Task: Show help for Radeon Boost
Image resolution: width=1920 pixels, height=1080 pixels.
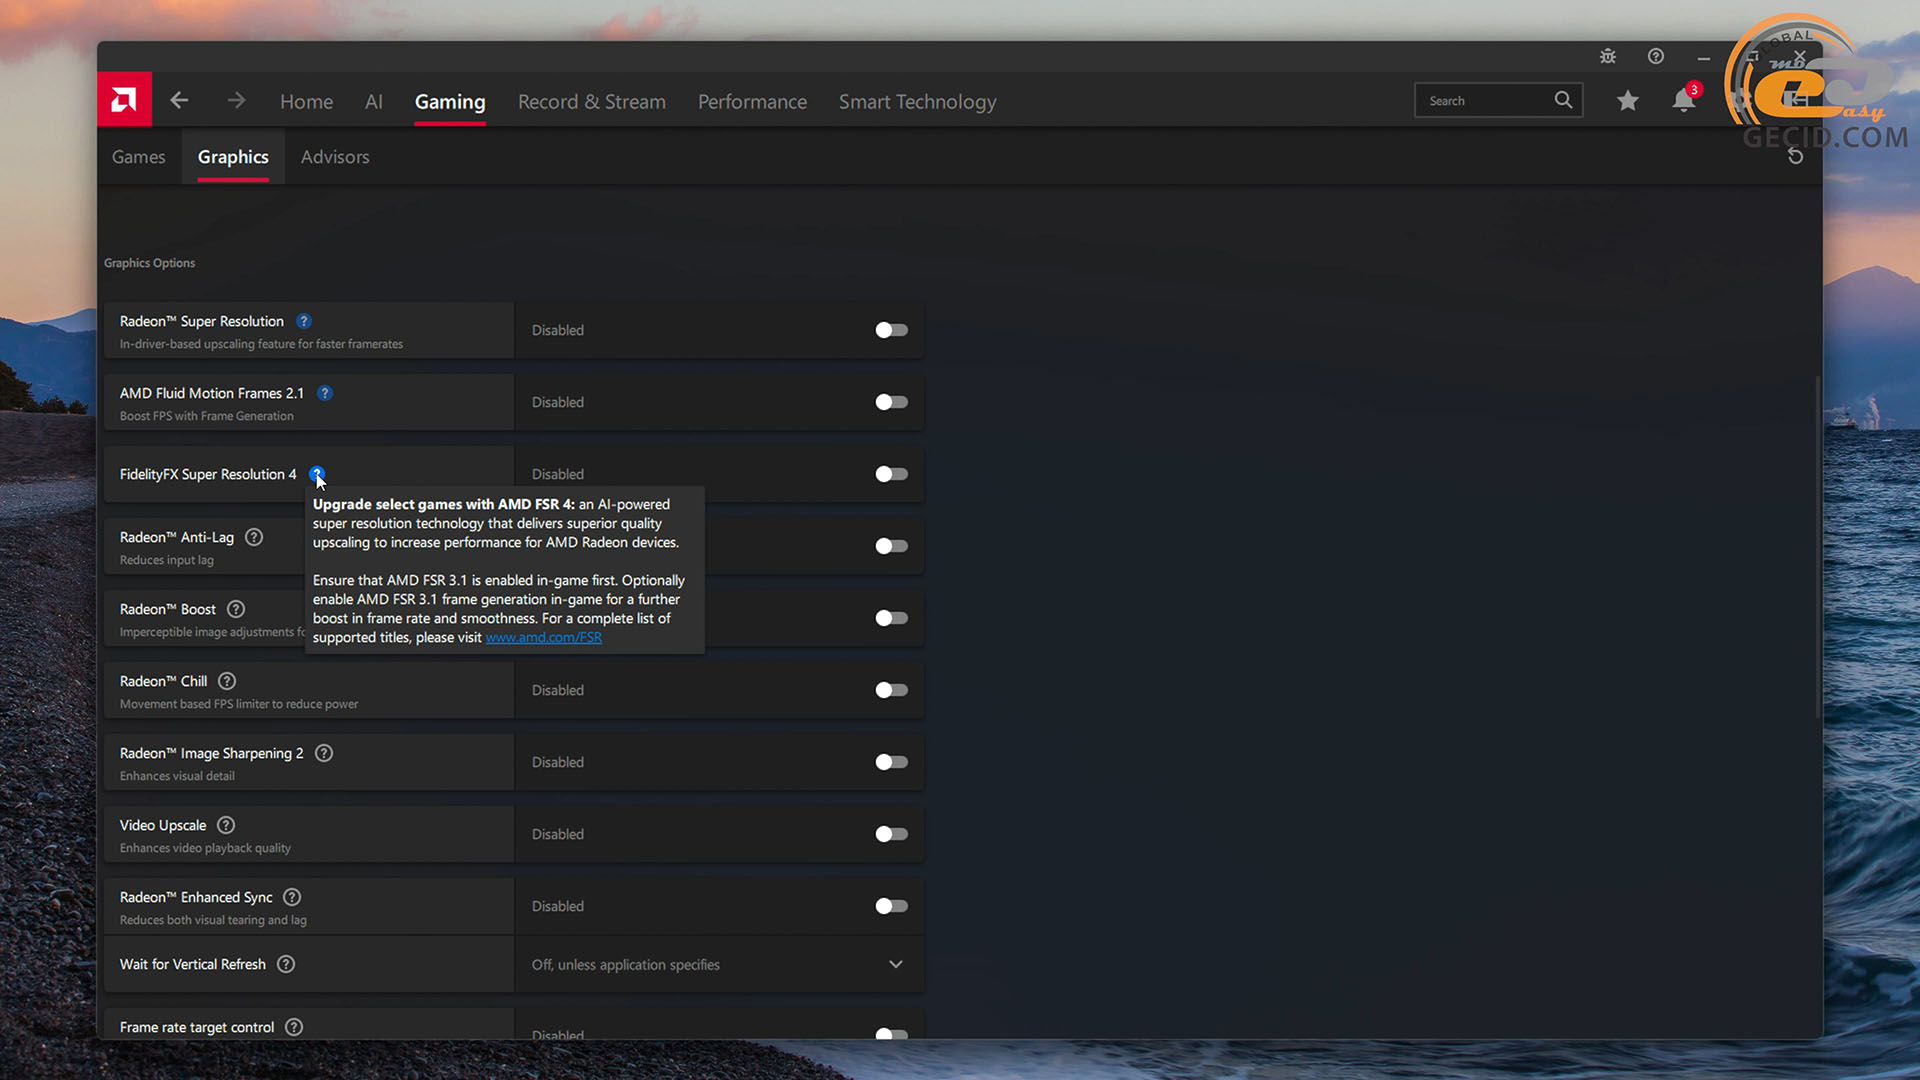Action: [x=236, y=609]
